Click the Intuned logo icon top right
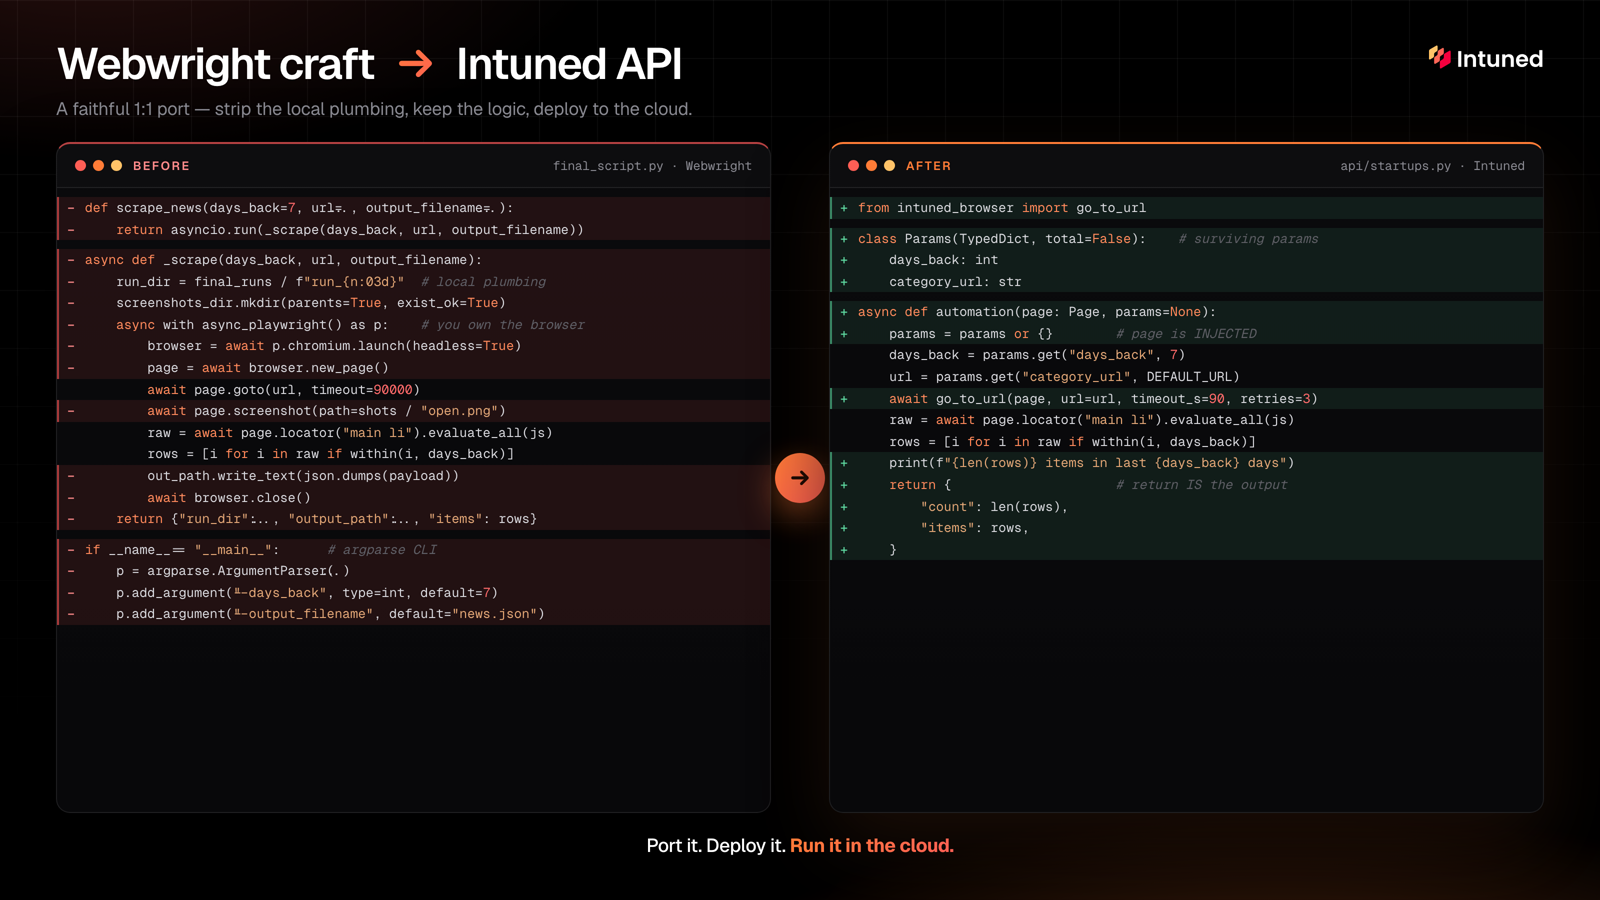The height and width of the screenshot is (900, 1600). coord(1439,58)
